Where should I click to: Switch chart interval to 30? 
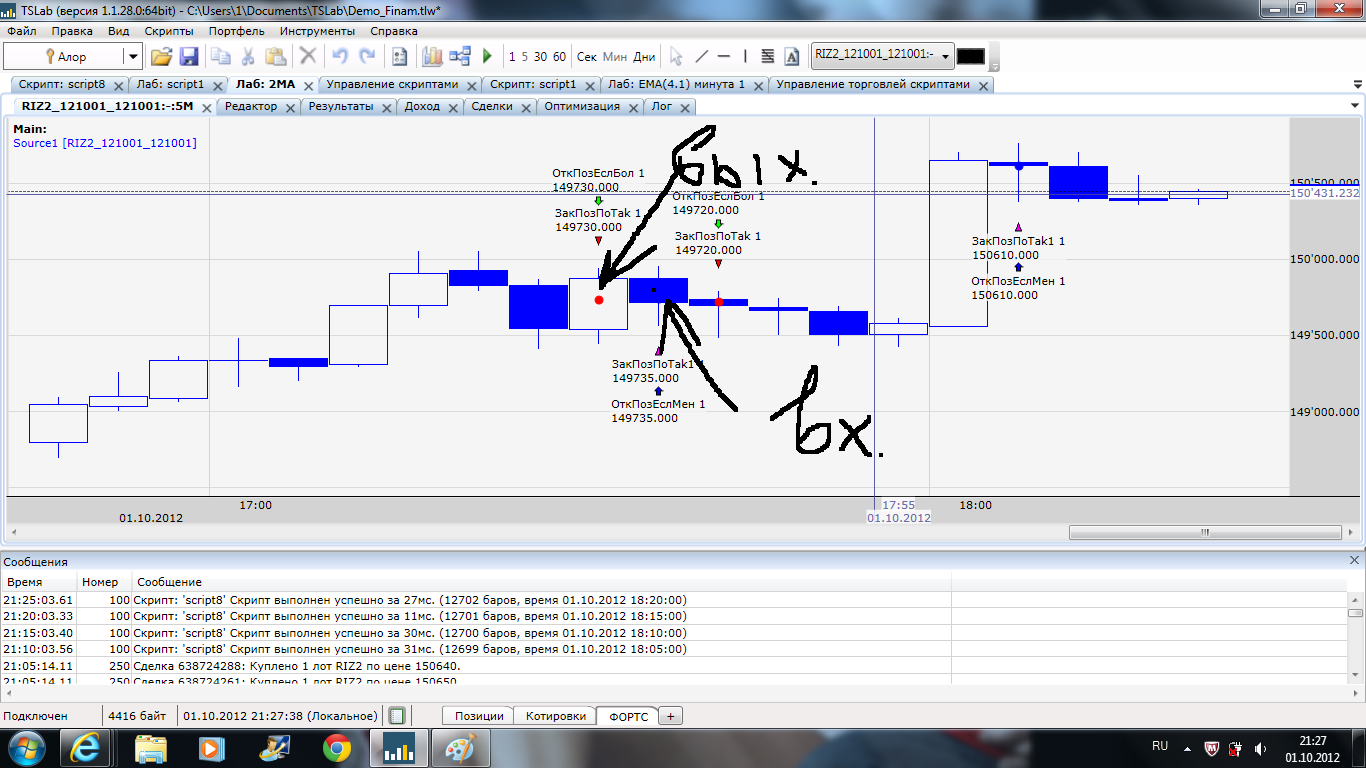[540, 57]
